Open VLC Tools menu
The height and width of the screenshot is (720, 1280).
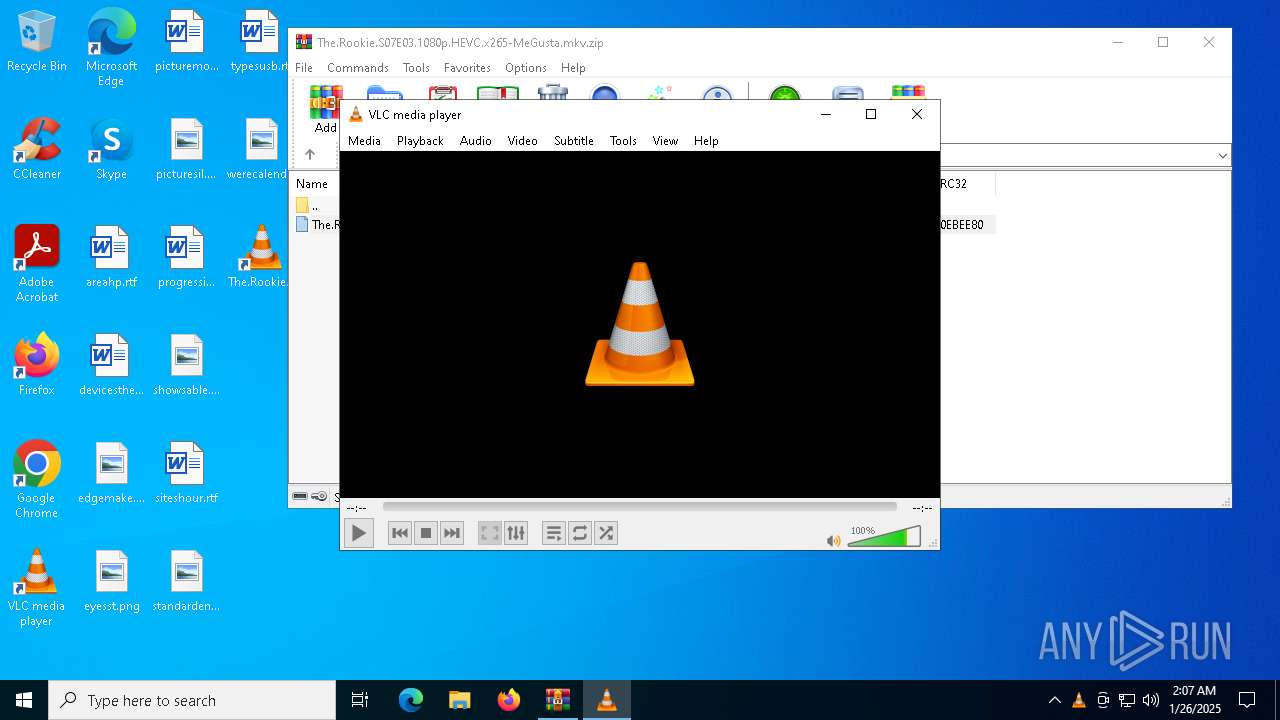[623, 141]
